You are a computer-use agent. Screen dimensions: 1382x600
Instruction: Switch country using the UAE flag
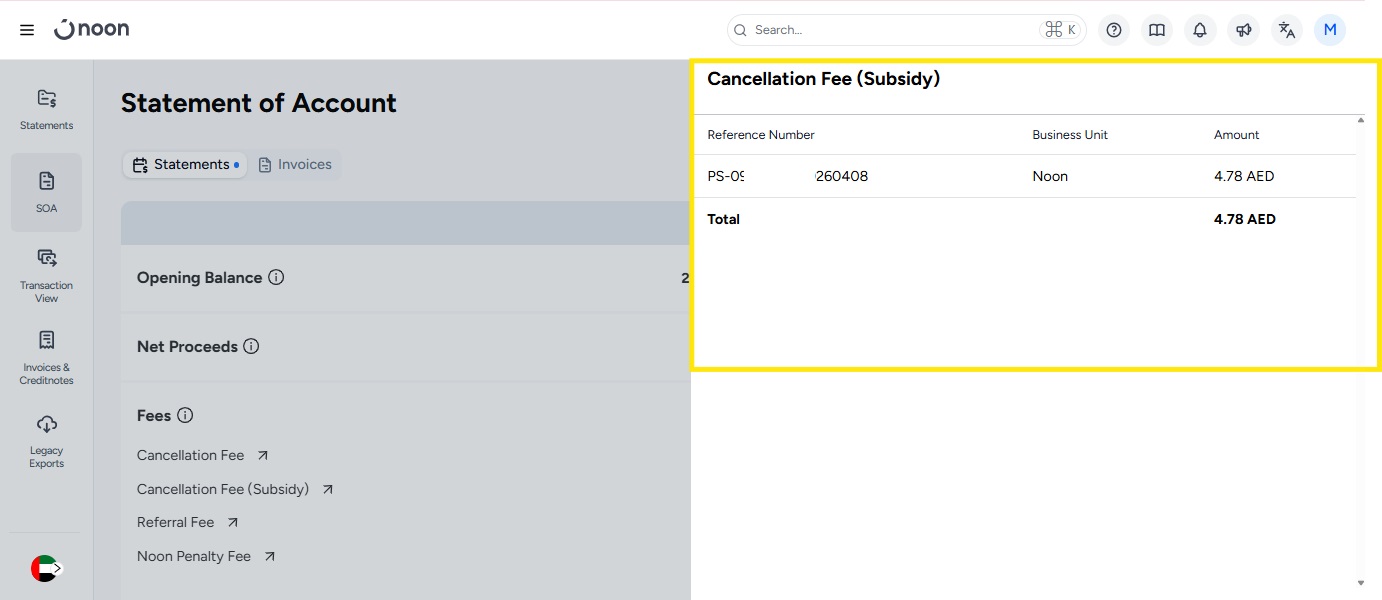click(x=46, y=568)
